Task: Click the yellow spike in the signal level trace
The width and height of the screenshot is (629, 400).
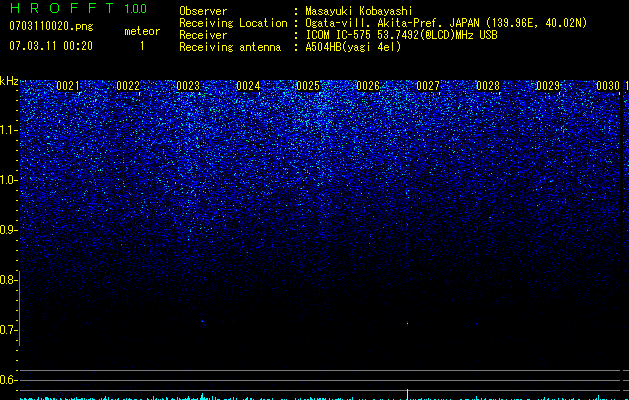Action: click(x=407, y=394)
